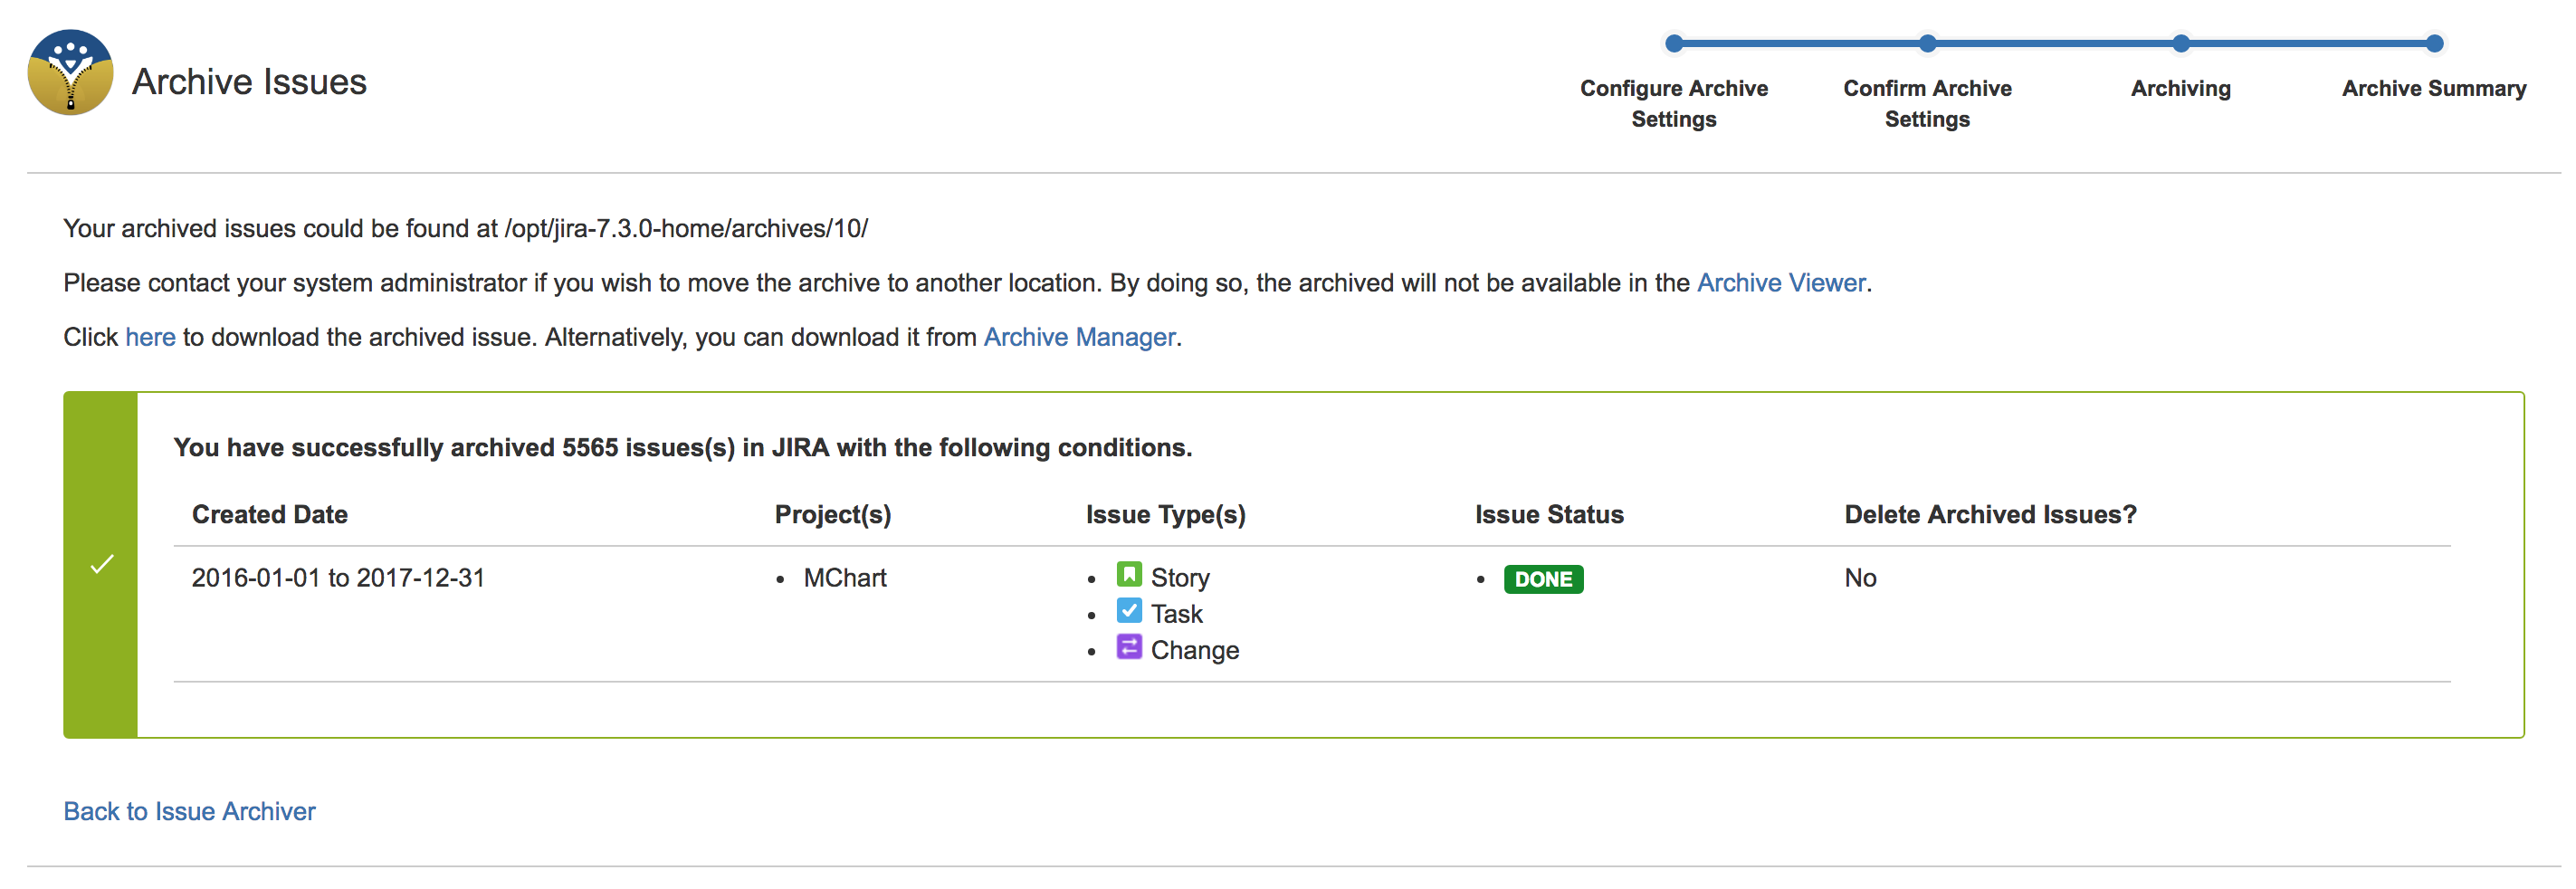The width and height of the screenshot is (2576, 889).
Task: Go back to Issue Archiver
Action: click(x=189, y=811)
